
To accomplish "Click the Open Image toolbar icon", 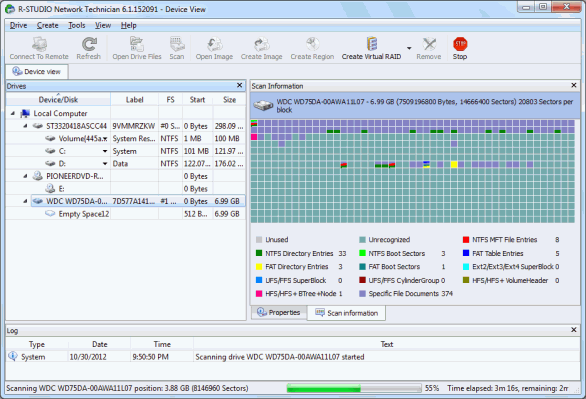I will pos(215,44).
